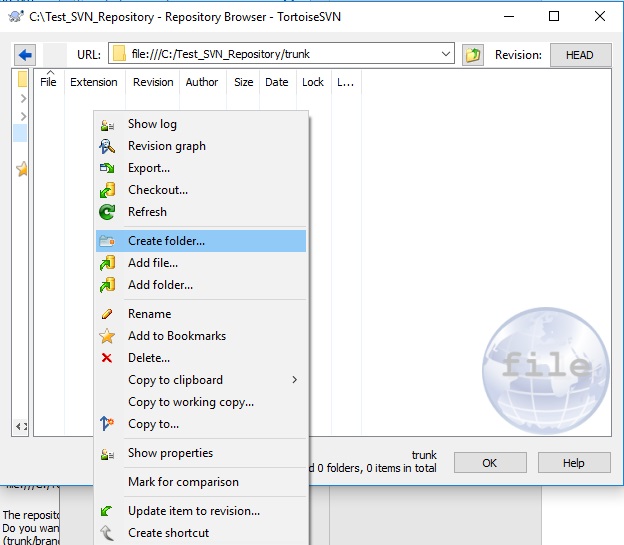Choose Refresh menu entry
The width and height of the screenshot is (624, 545).
[x=201, y=212]
